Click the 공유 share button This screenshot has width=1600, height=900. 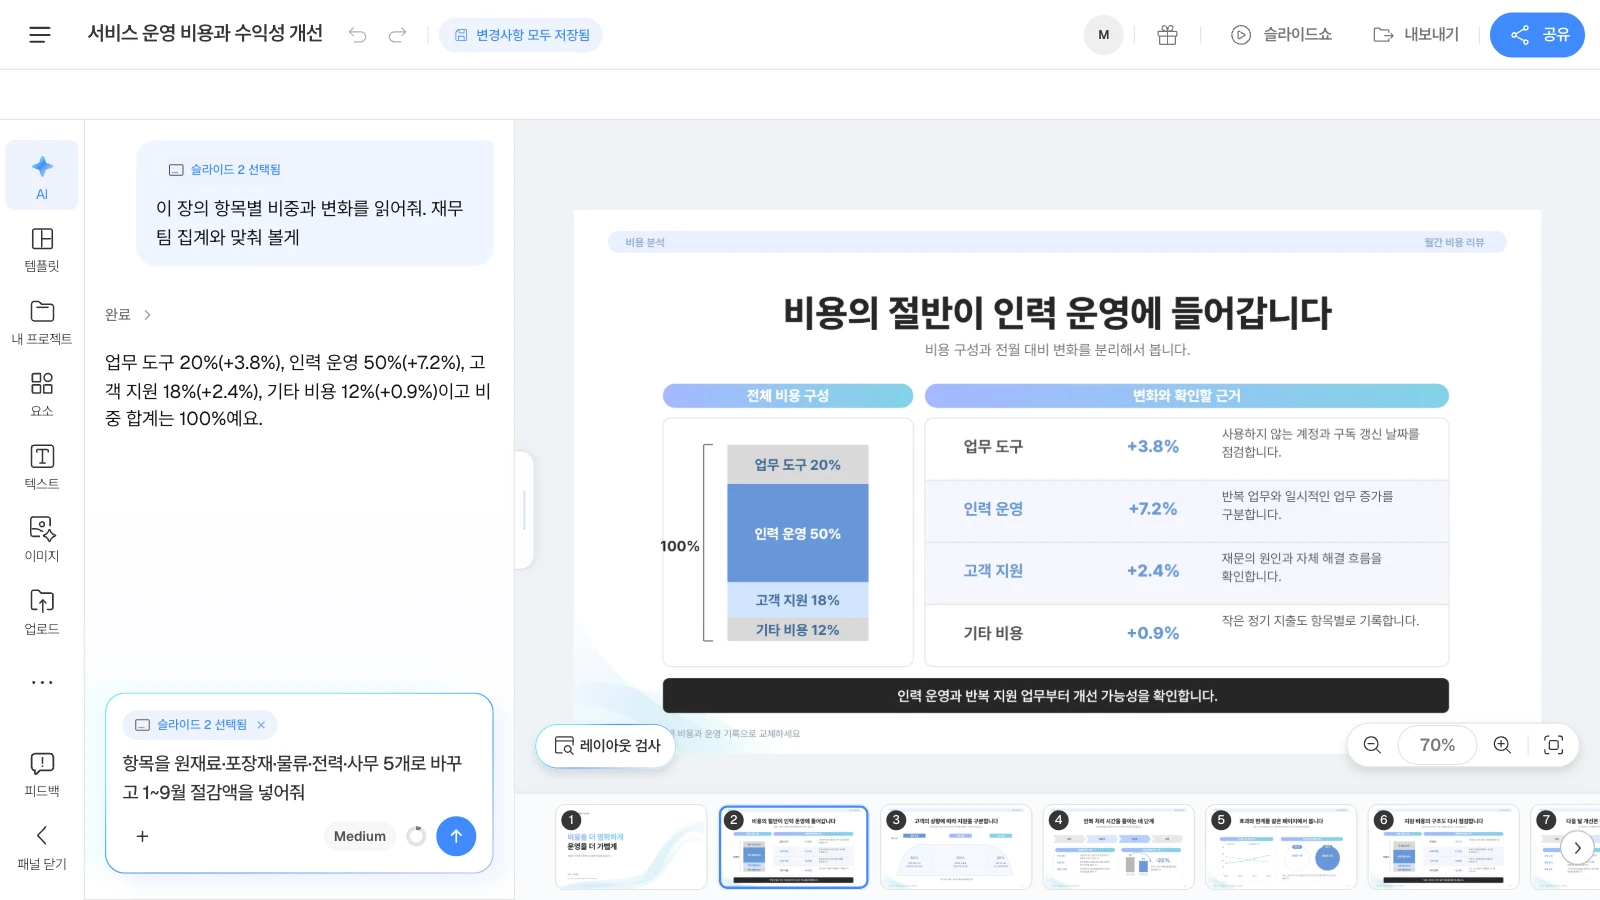(1537, 35)
